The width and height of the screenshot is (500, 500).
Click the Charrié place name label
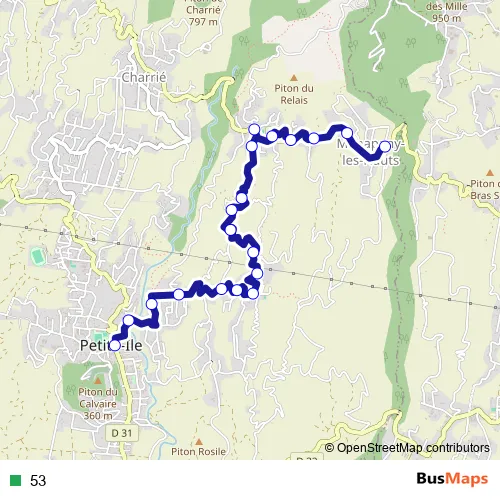[144, 77]
